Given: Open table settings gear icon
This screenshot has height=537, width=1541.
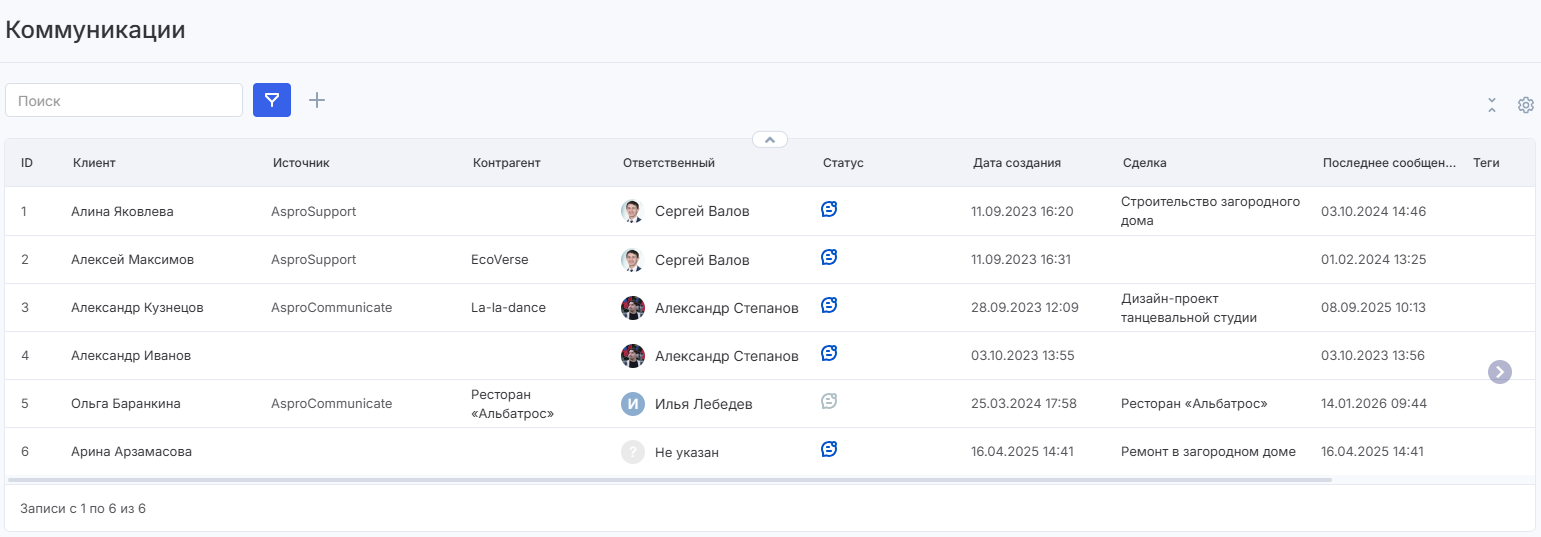Looking at the screenshot, I should (x=1525, y=105).
